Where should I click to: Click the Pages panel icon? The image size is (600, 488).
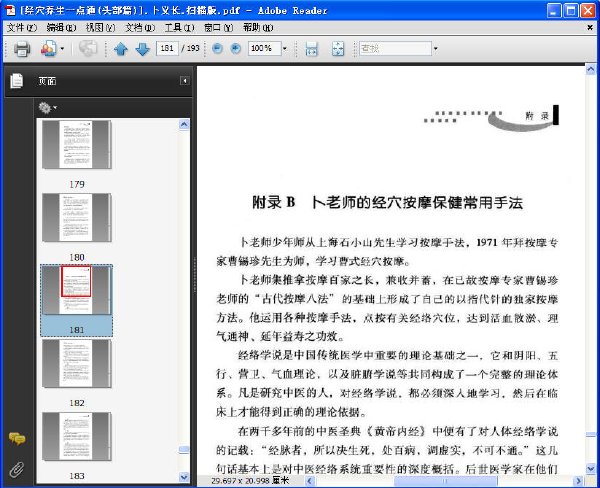[x=16, y=81]
